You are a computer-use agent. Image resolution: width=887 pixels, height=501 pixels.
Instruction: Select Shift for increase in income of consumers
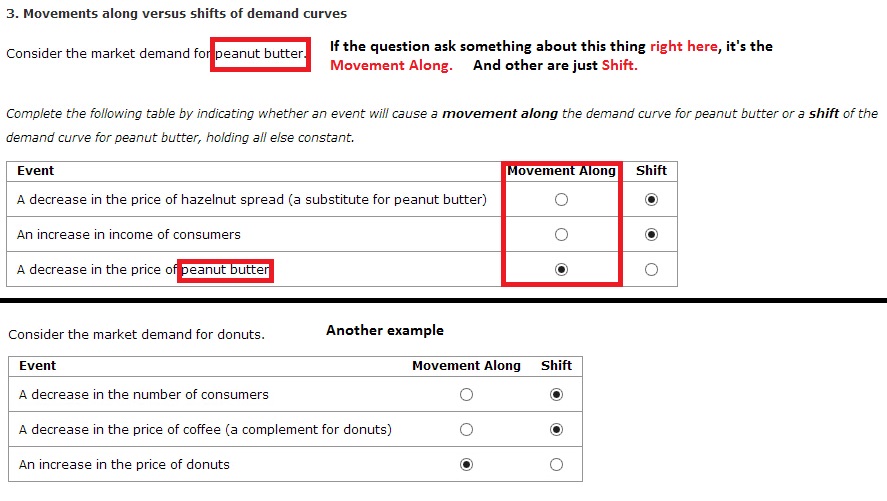point(651,235)
